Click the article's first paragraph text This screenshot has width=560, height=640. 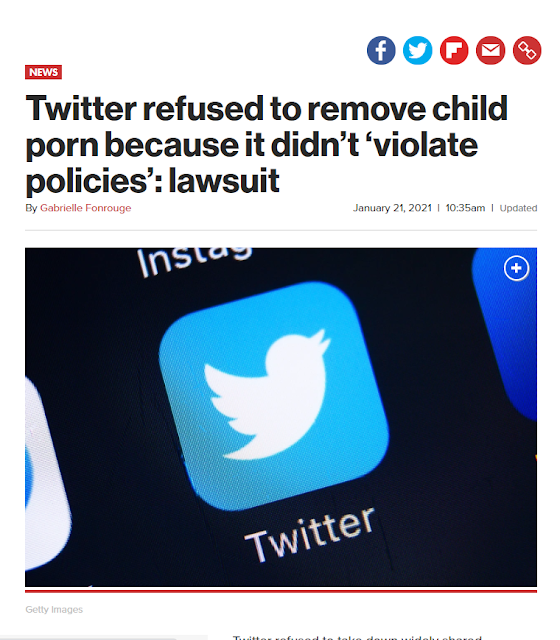pyautogui.click(x=357, y=637)
